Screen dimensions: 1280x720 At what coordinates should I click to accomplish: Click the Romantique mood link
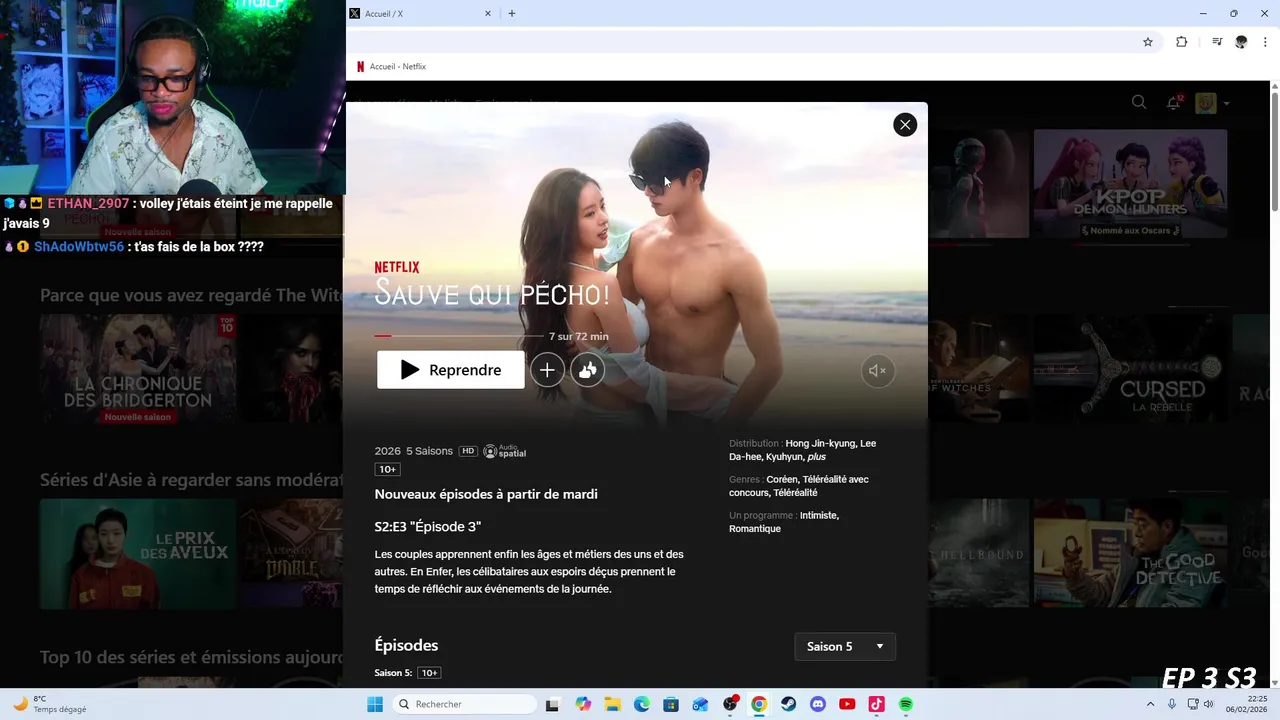pyautogui.click(x=754, y=529)
